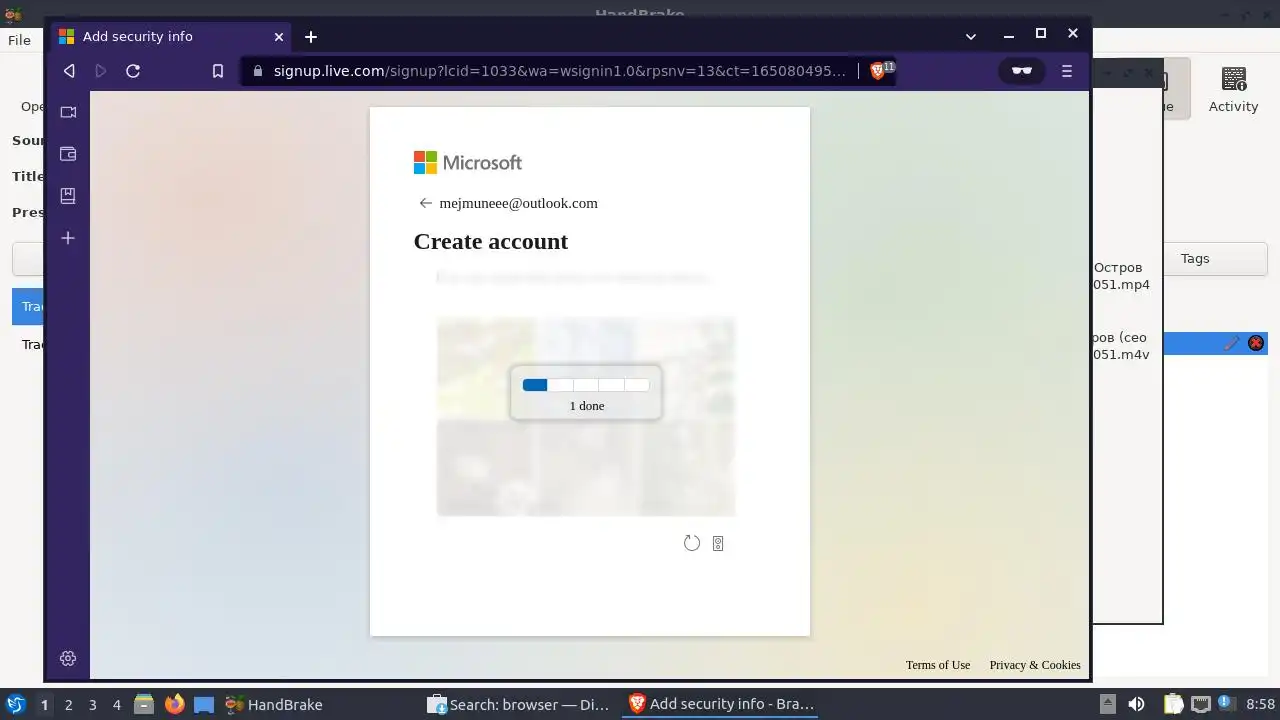This screenshot has width=1280, height=720.
Task: Click the taskbar clock 8:58
Action: click(1260, 705)
